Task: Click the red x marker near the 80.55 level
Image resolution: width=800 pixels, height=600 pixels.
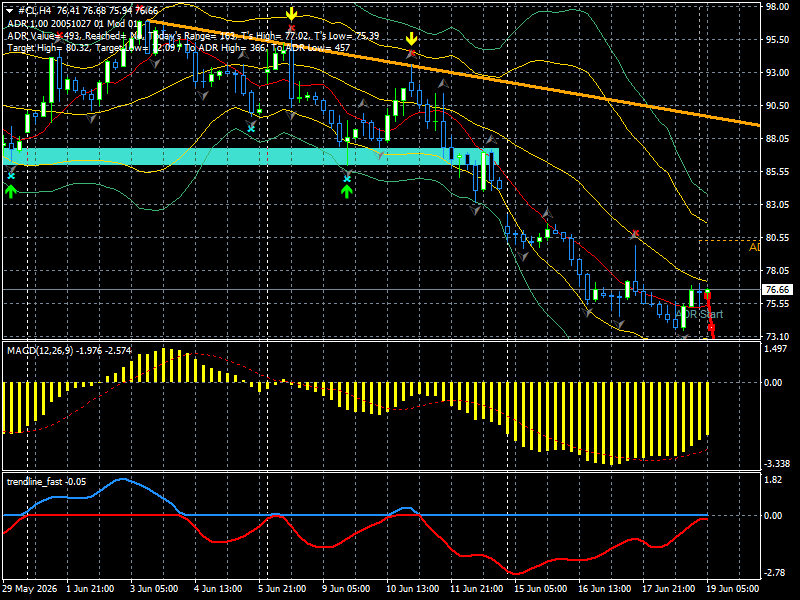Action: (635, 234)
